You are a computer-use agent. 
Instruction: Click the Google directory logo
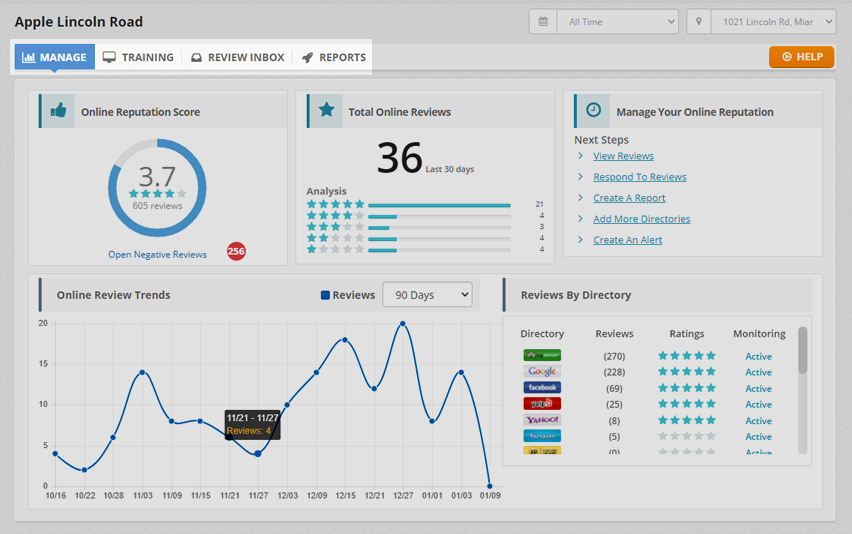542,372
